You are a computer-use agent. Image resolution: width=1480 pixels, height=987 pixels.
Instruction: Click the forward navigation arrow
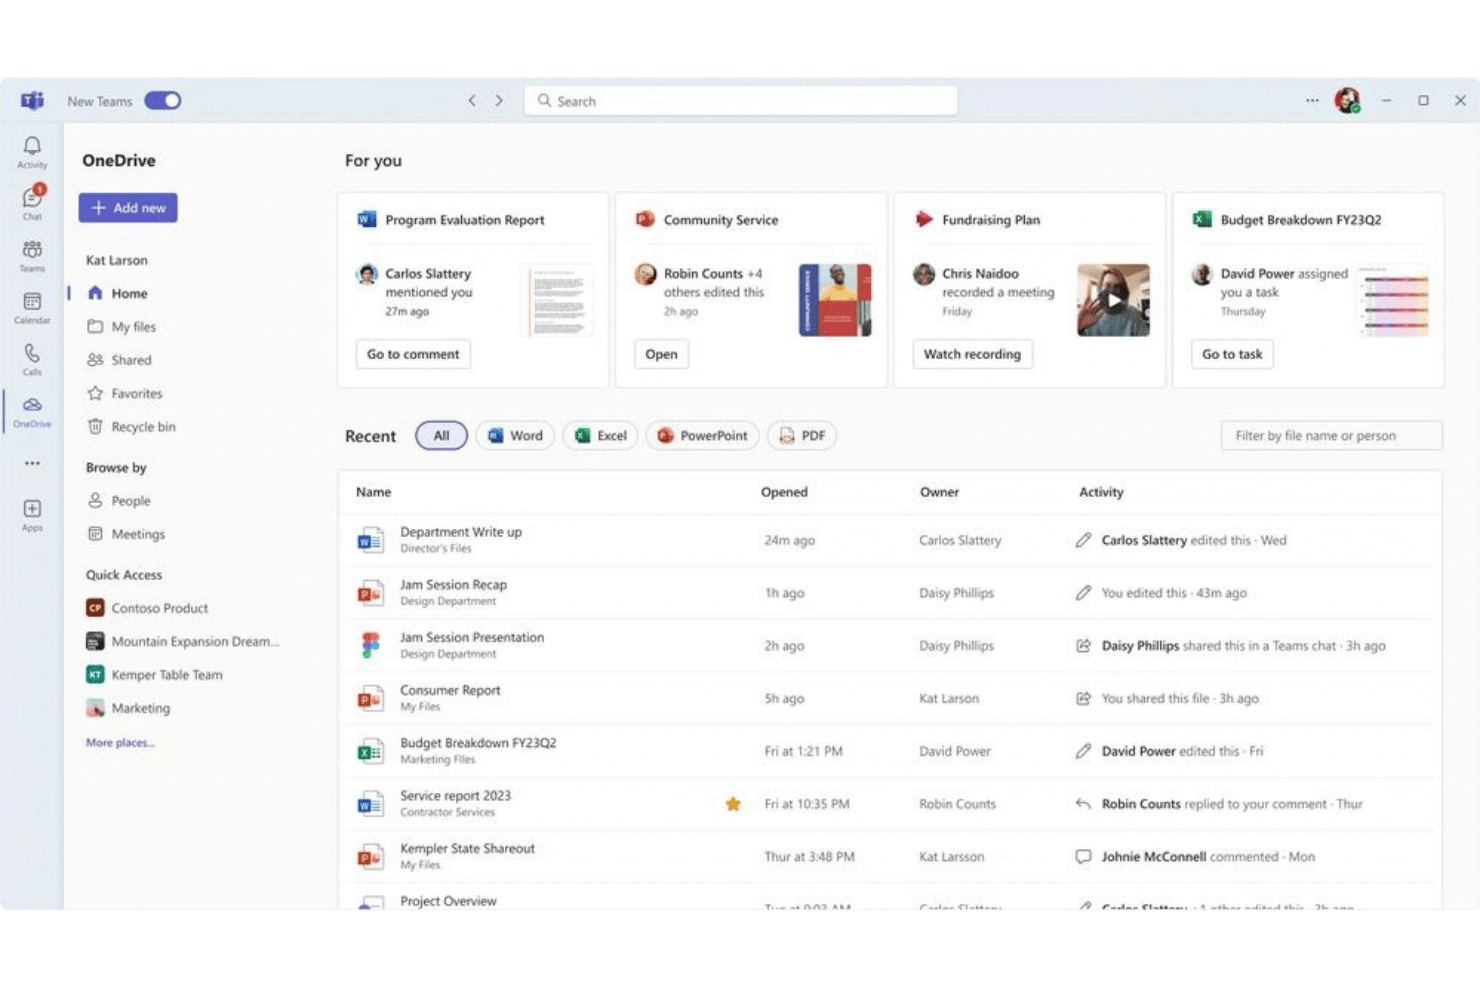499,101
